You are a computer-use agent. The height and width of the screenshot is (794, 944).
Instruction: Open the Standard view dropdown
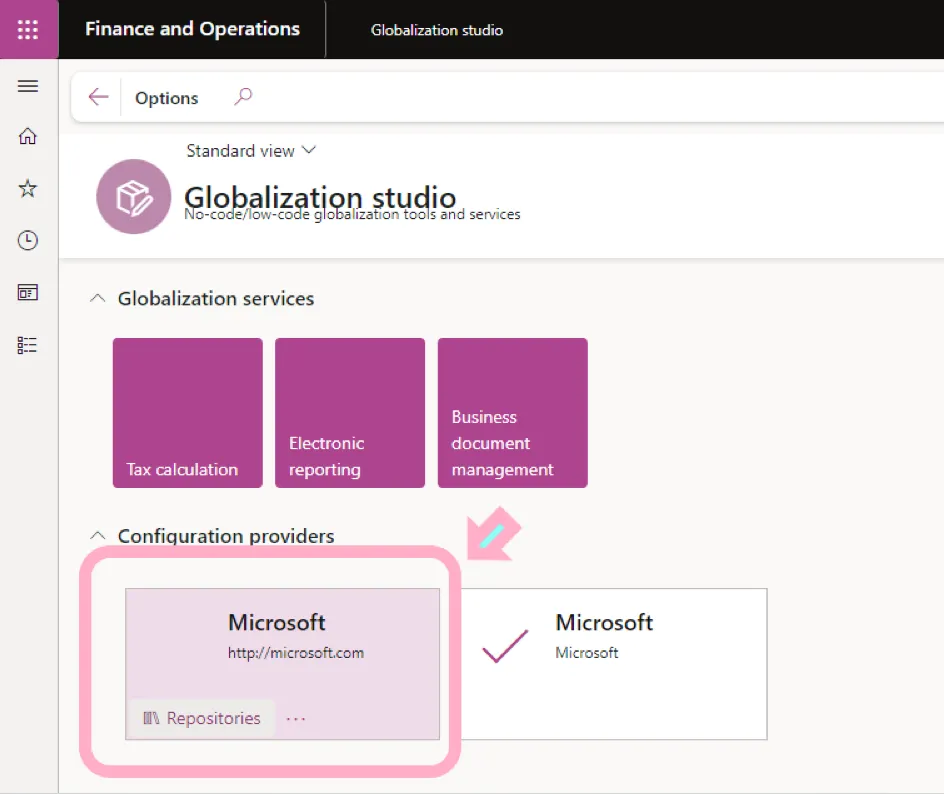tap(251, 150)
